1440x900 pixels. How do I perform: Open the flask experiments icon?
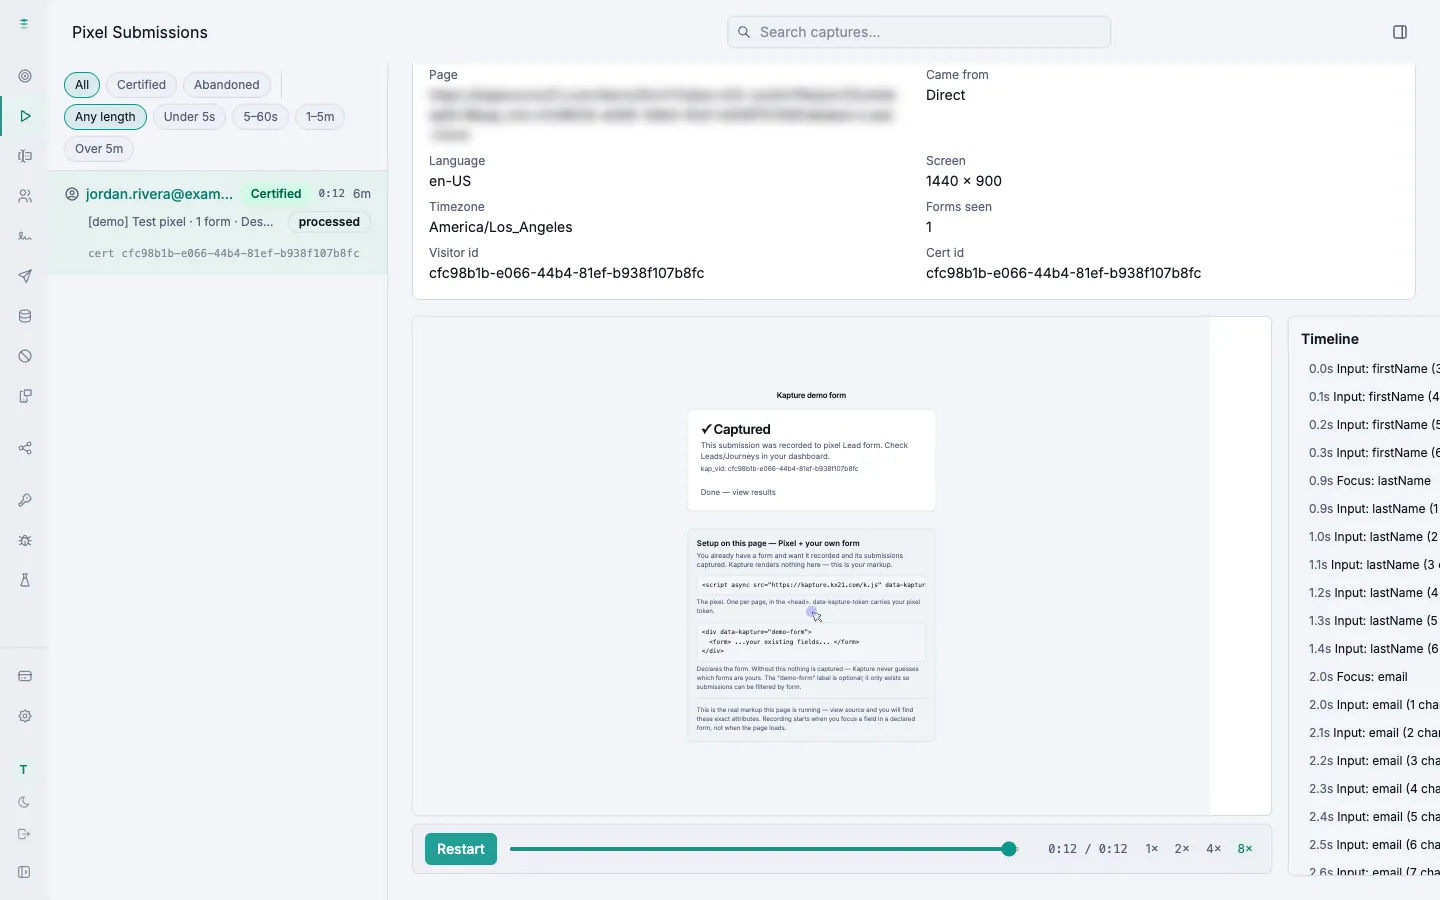25,580
